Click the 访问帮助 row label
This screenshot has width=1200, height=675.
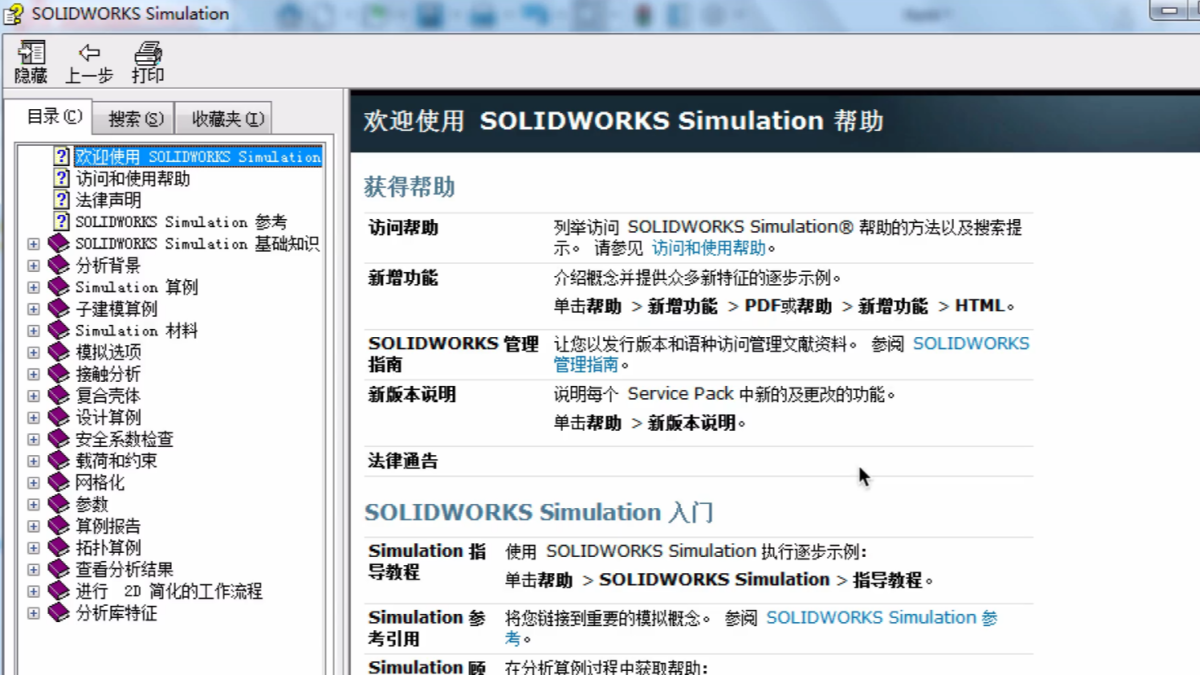(x=403, y=228)
